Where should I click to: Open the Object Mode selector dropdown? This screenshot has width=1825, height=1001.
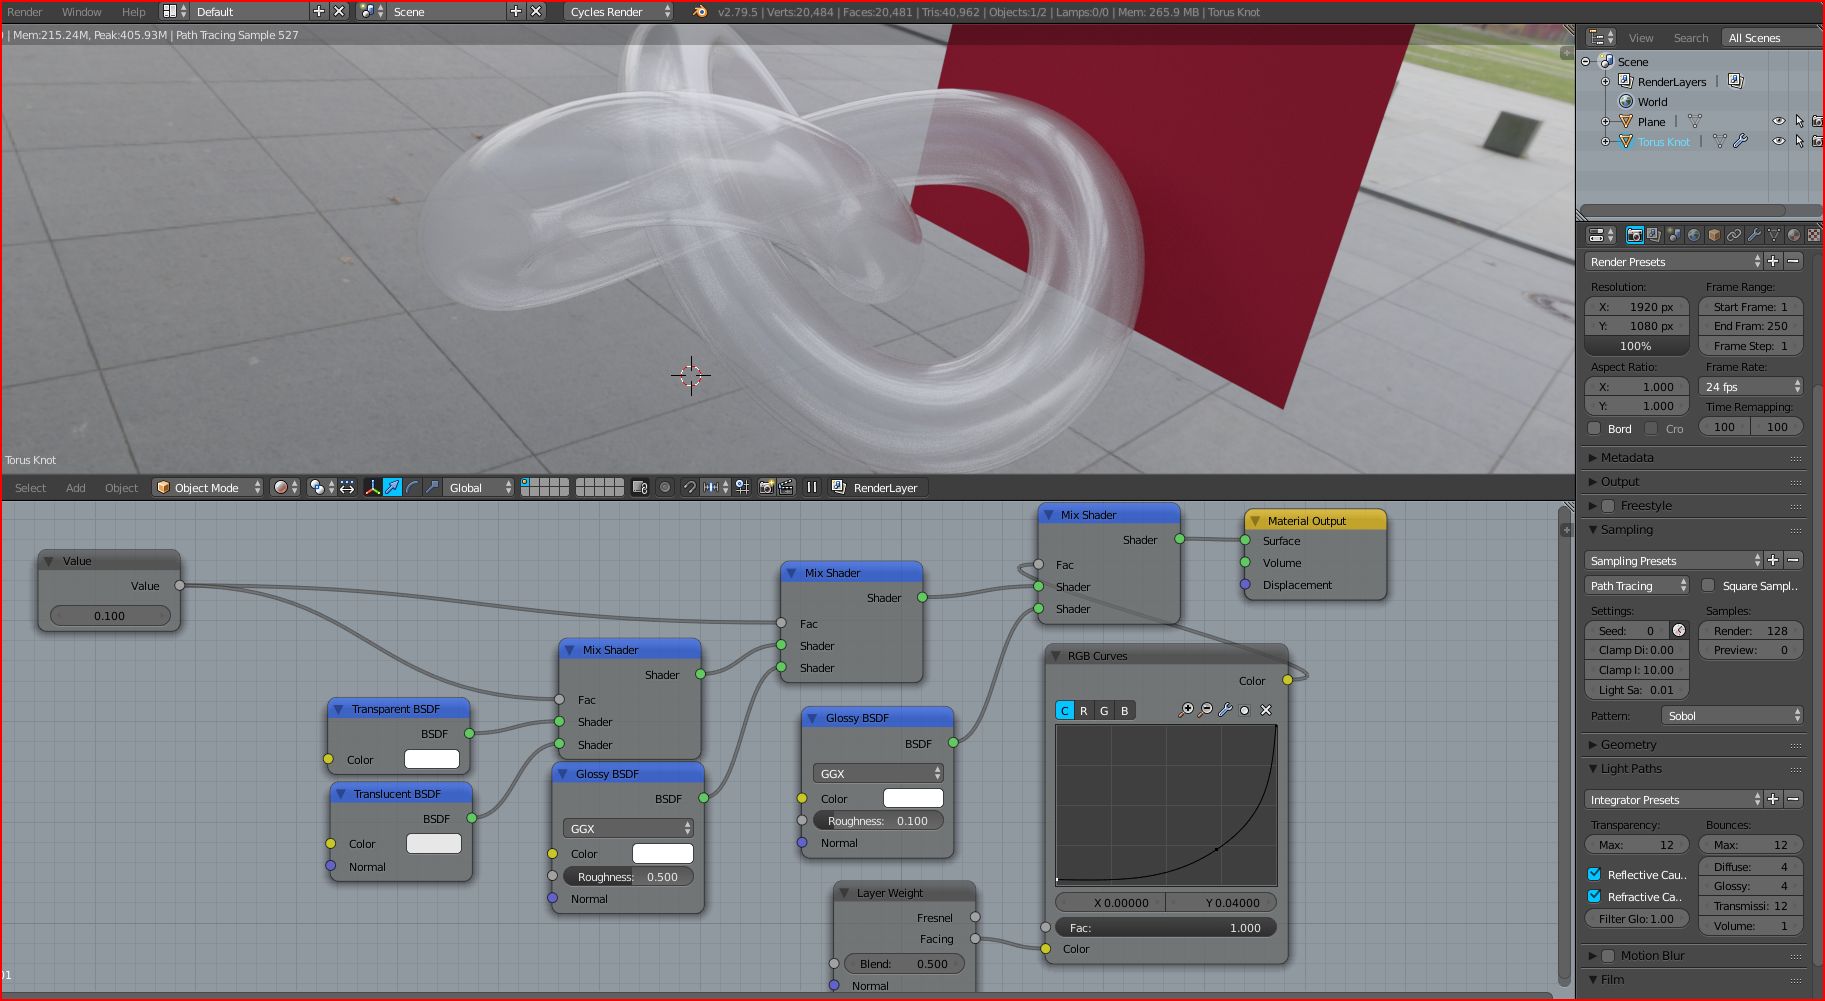pyautogui.click(x=208, y=487)
